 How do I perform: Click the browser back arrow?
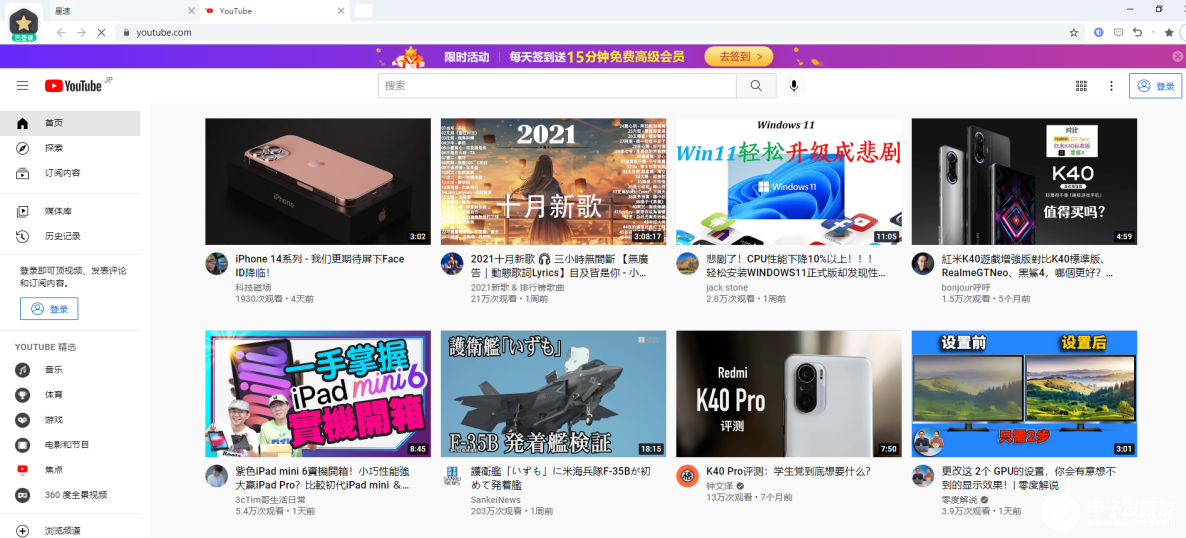[61, 33]
